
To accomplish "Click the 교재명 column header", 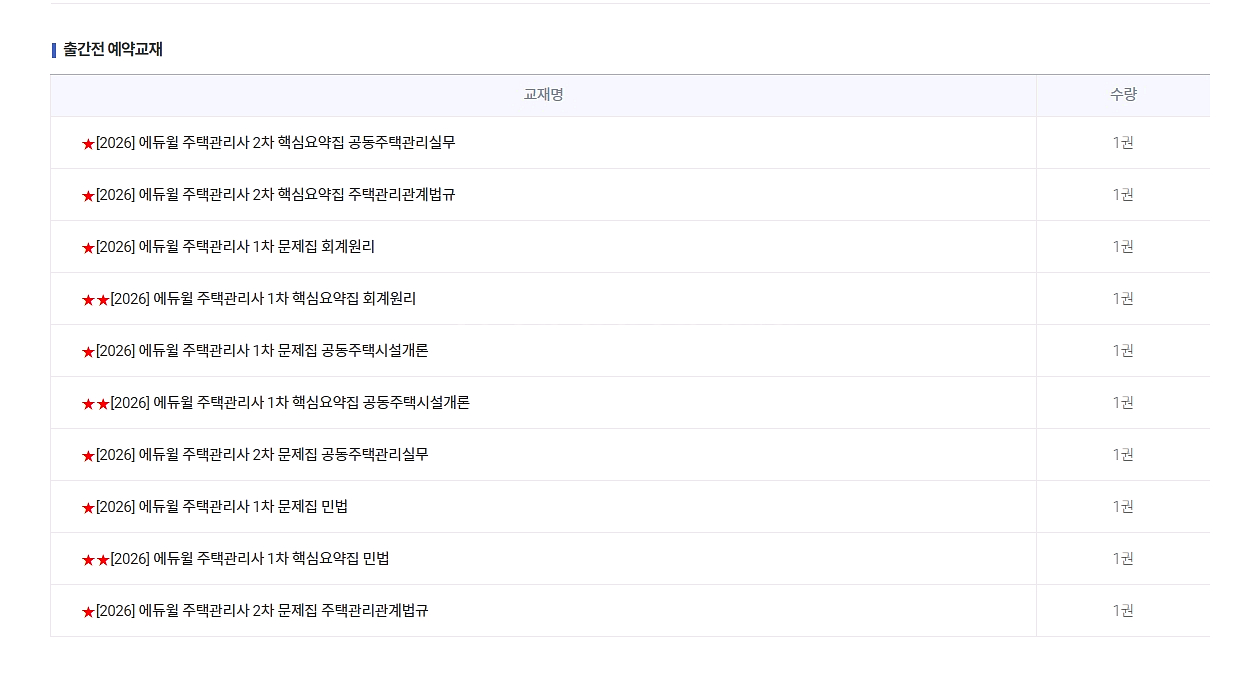I will coord(543,95).
